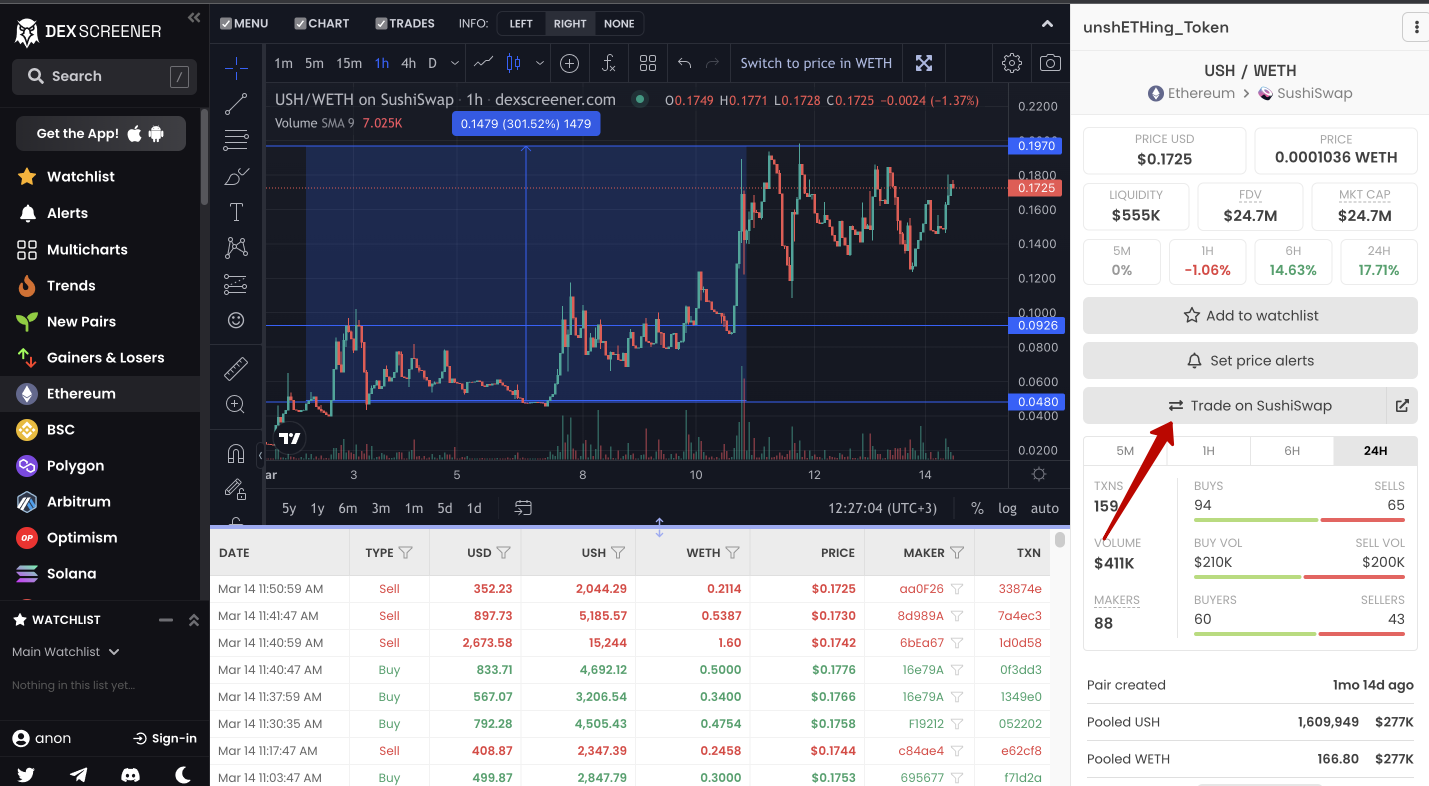Image resolution: width=1429 pixels, height=786 pixels.
Task: Open the Twitter link in sidebar footer
Action: (26, 774)
